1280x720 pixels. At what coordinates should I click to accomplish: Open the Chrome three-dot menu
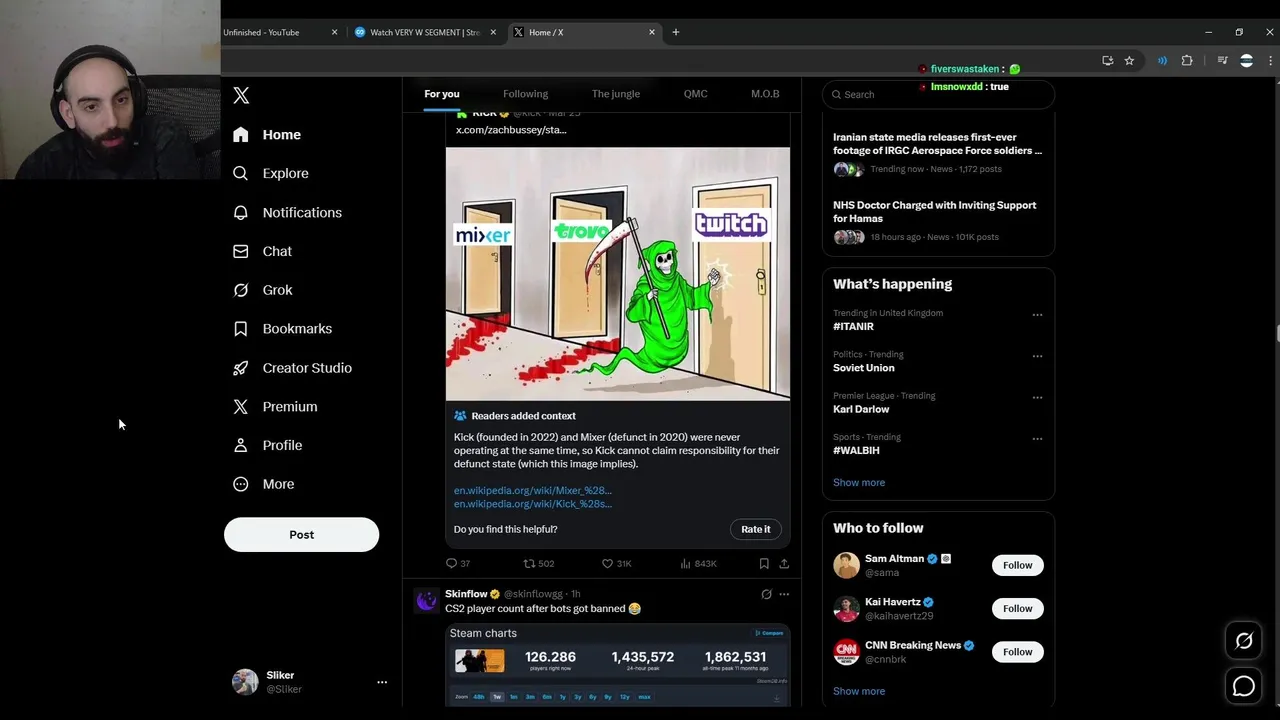pyautogui.click(x=1270, y=61)
